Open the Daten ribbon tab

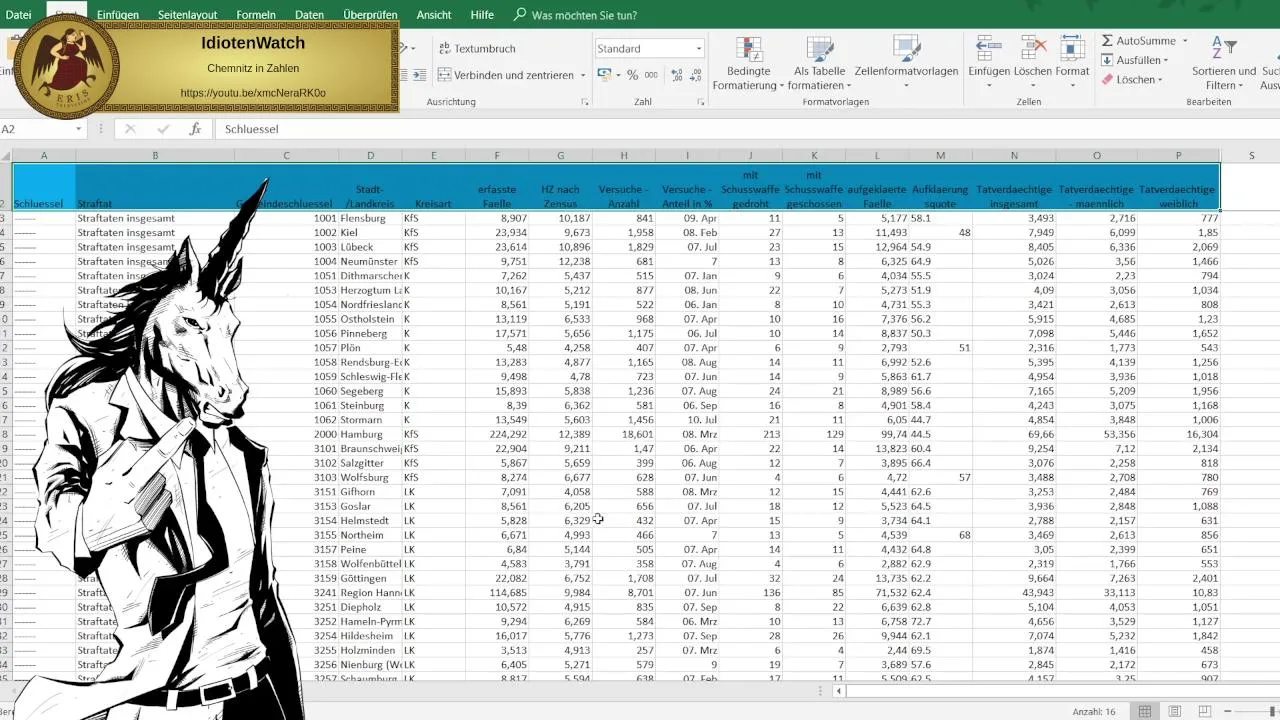tap(309, 15)
